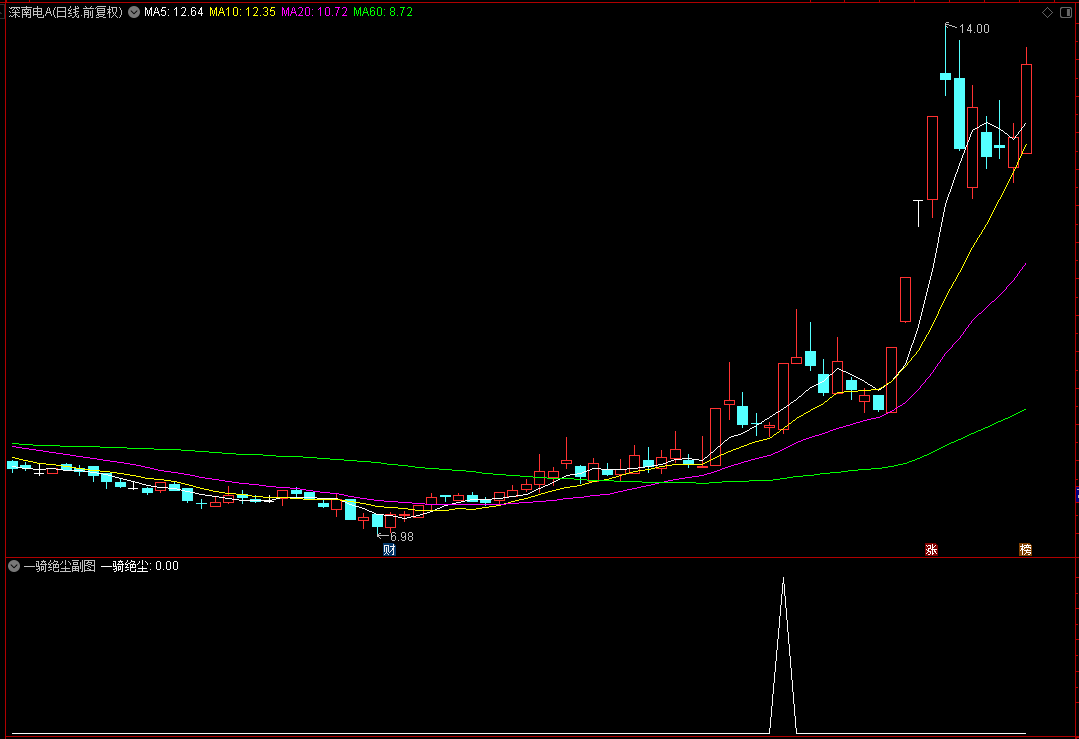The width and height of the screenshot is (1079, 739).
Task: Open the dropdown beside 深南电A title
Action: pos(134,12)
